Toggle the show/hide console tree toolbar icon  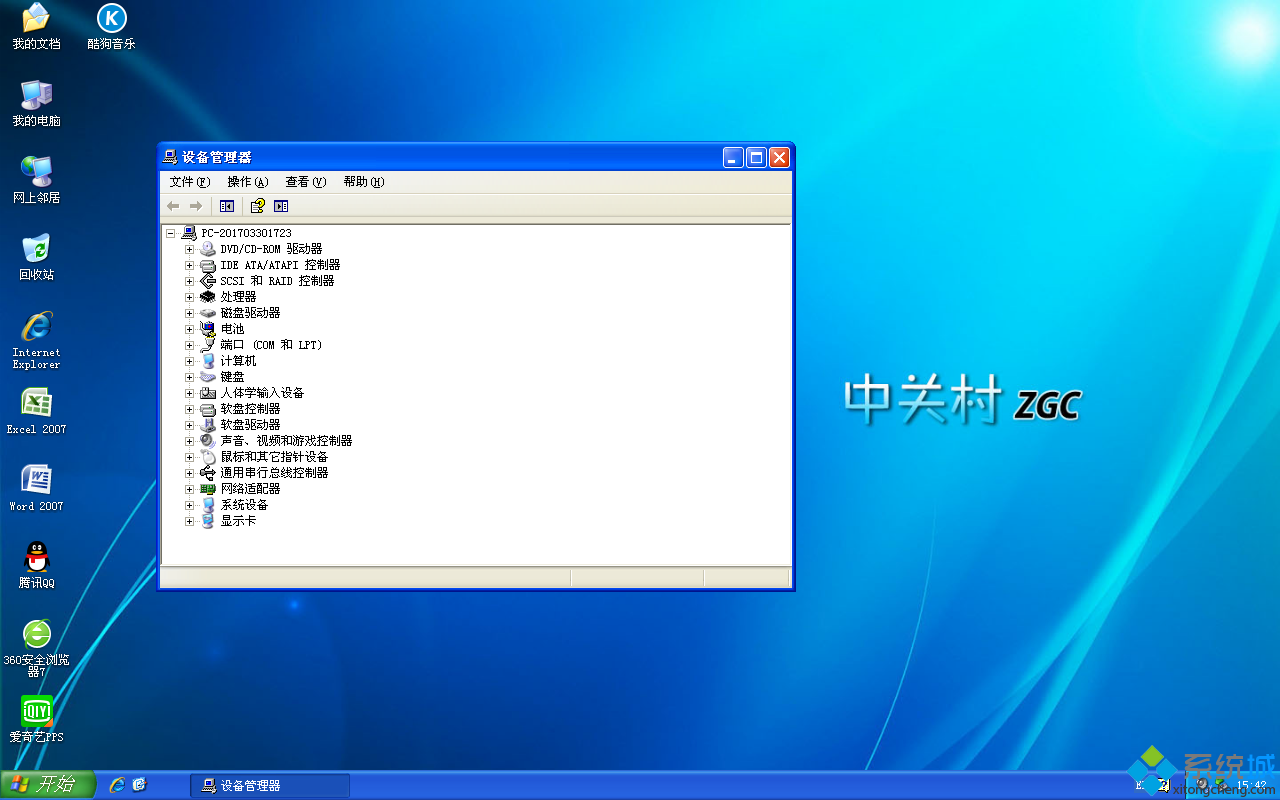[x=227, y=206]
